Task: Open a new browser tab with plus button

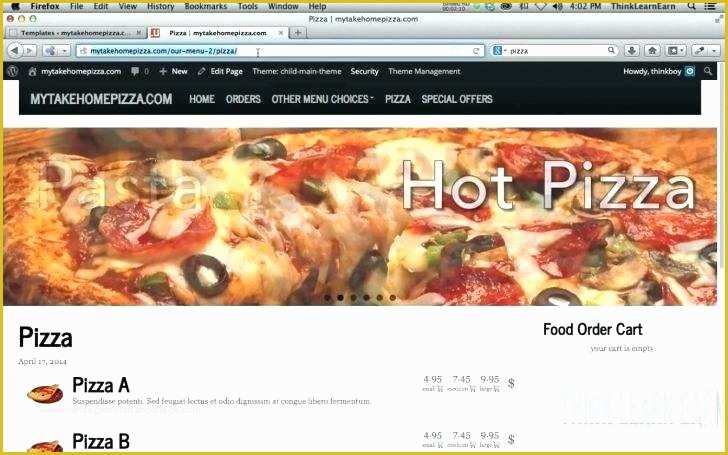Action: click(x=298, y=32)
